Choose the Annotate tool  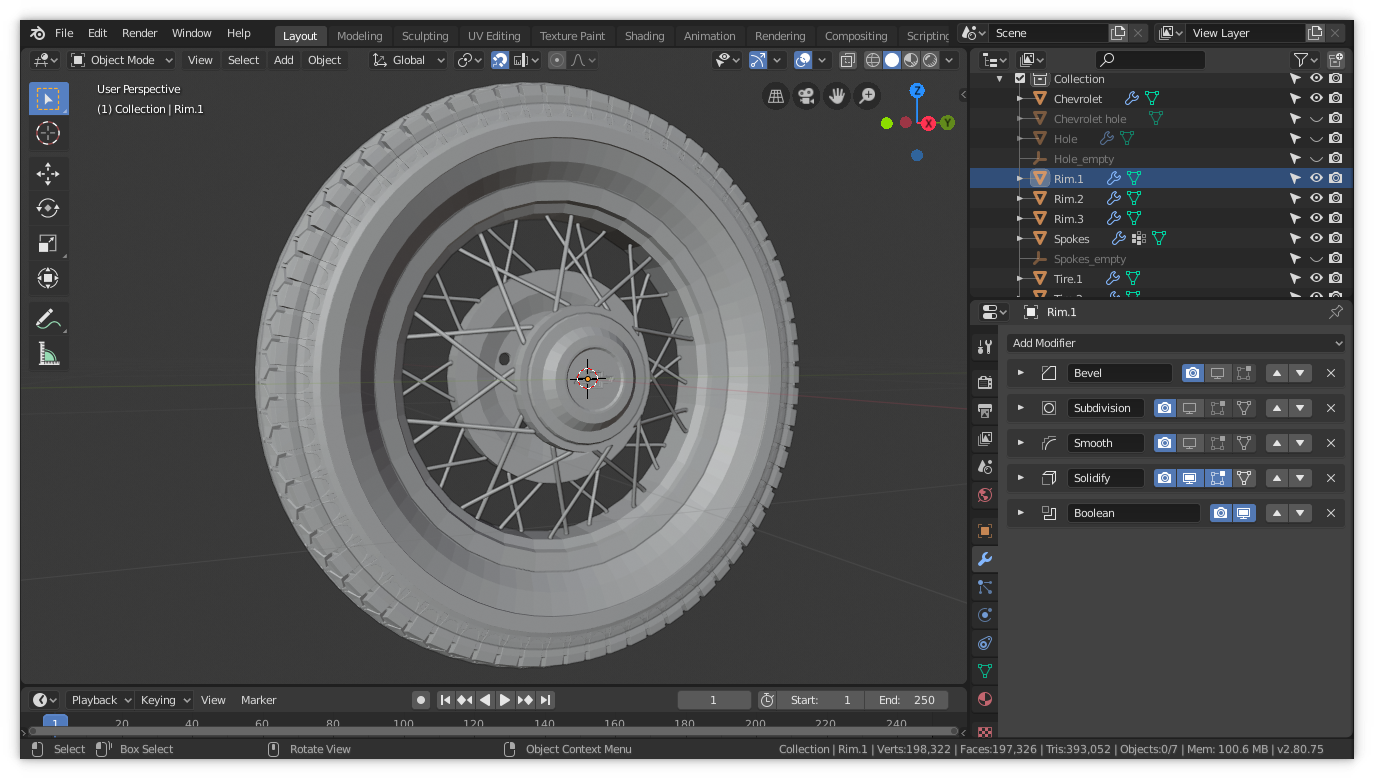pos(48,319)
